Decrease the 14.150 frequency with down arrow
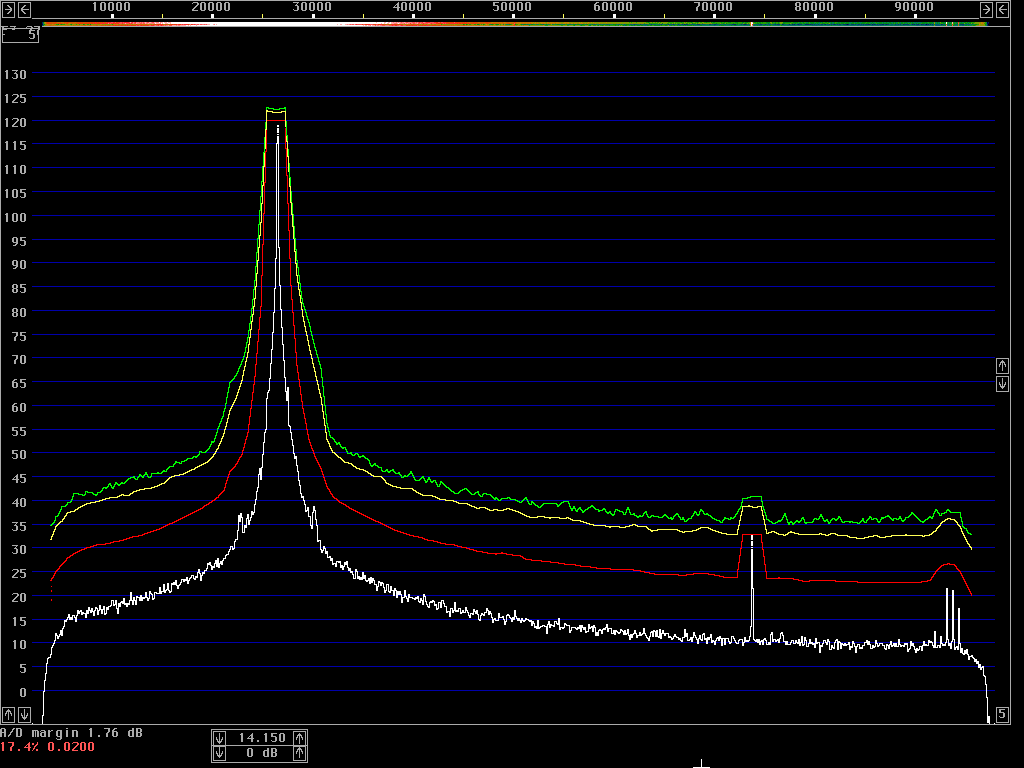The image size is (1024, 768). tap(219, 738)
